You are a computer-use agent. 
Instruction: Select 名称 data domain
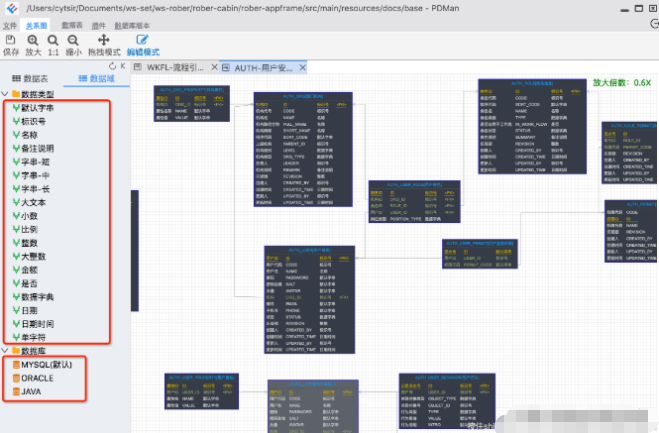25,135
